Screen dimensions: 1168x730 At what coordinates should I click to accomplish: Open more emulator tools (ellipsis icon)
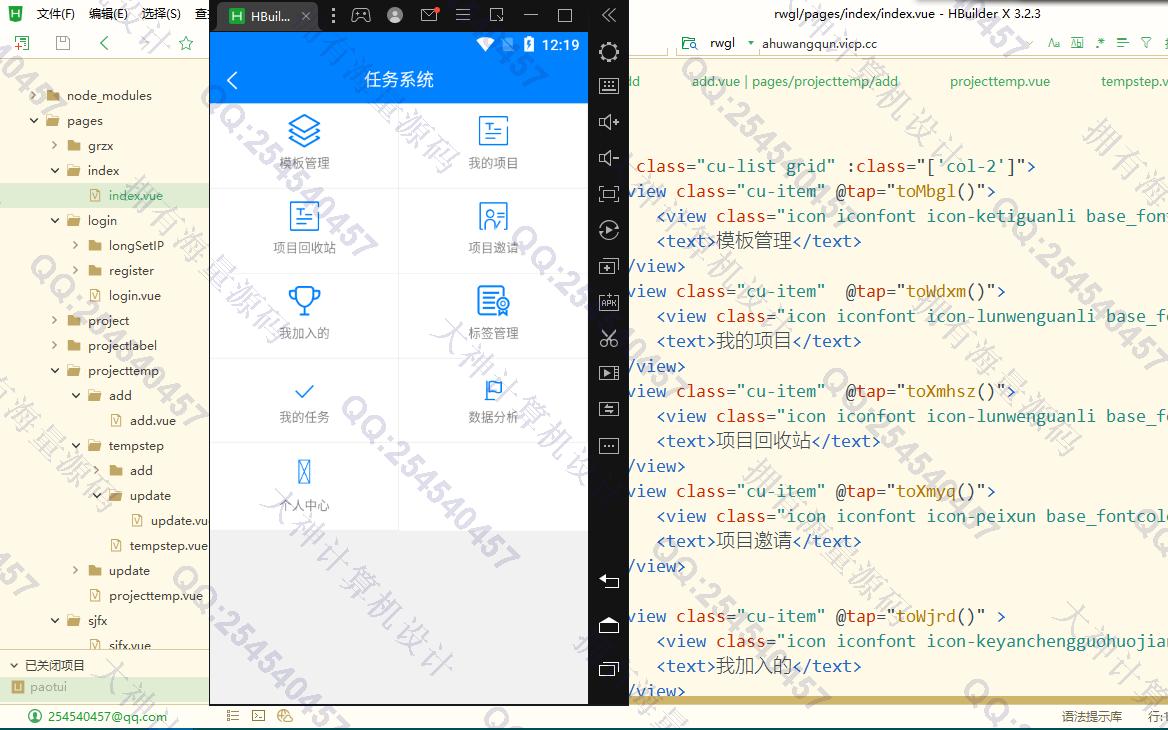point(609,445)
